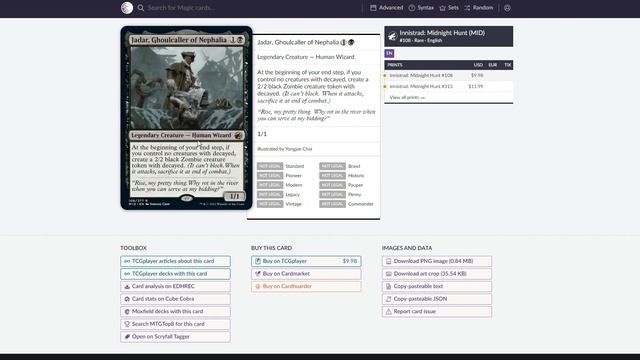This screenshot has width=640, height=360.
Task: Click the Copy-pasteable text document icon
Action: coord(389,287)
